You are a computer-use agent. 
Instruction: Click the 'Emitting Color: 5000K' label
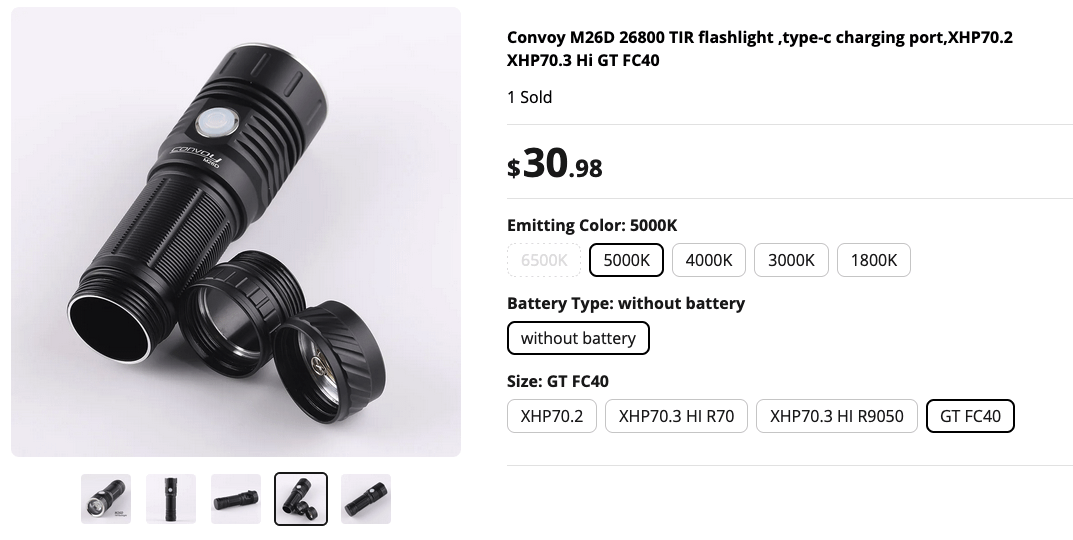592,225
